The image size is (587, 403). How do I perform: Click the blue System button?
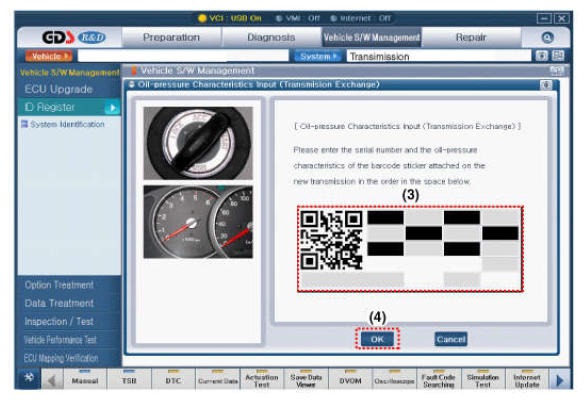pos(318,56)
